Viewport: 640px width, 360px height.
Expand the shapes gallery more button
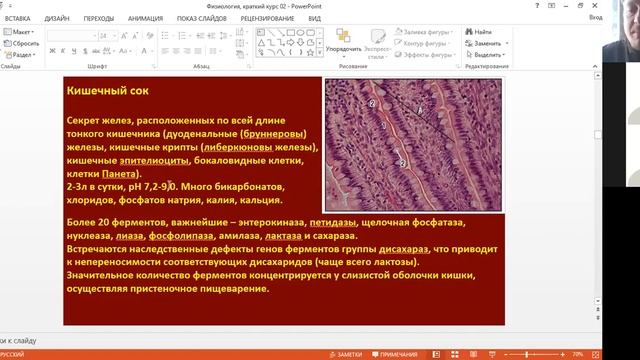[320, 52]
